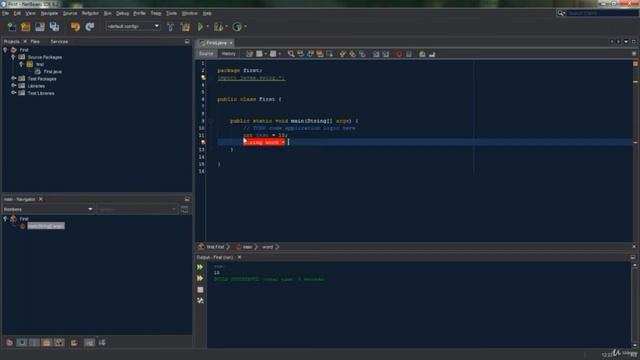
Task: Collapse the First project root node
Action: [5, 50]
